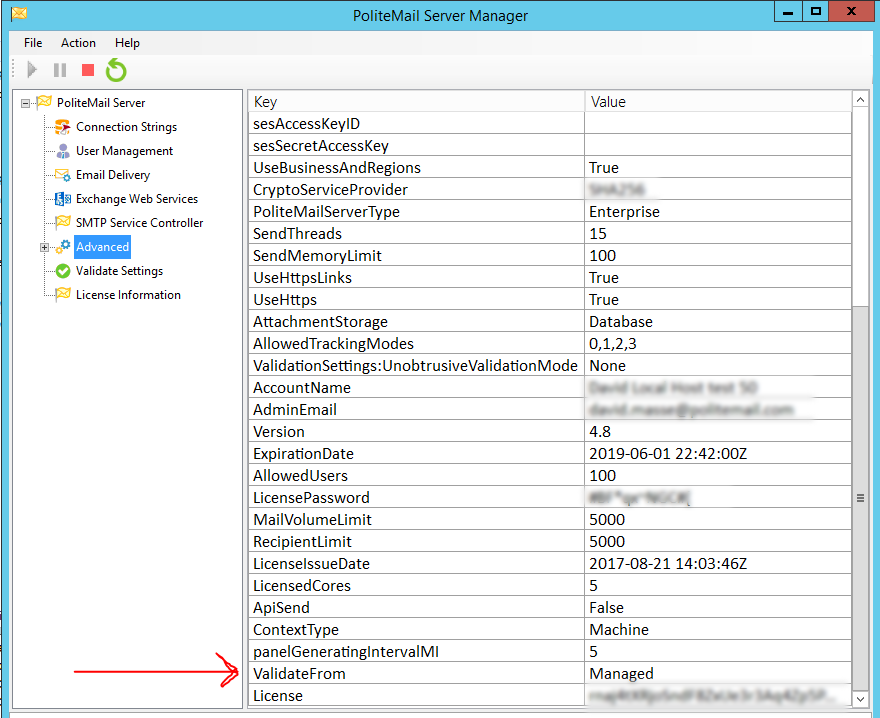
Task: Select Exchange Web Services in the tree
Action: [x=137, y=199]
